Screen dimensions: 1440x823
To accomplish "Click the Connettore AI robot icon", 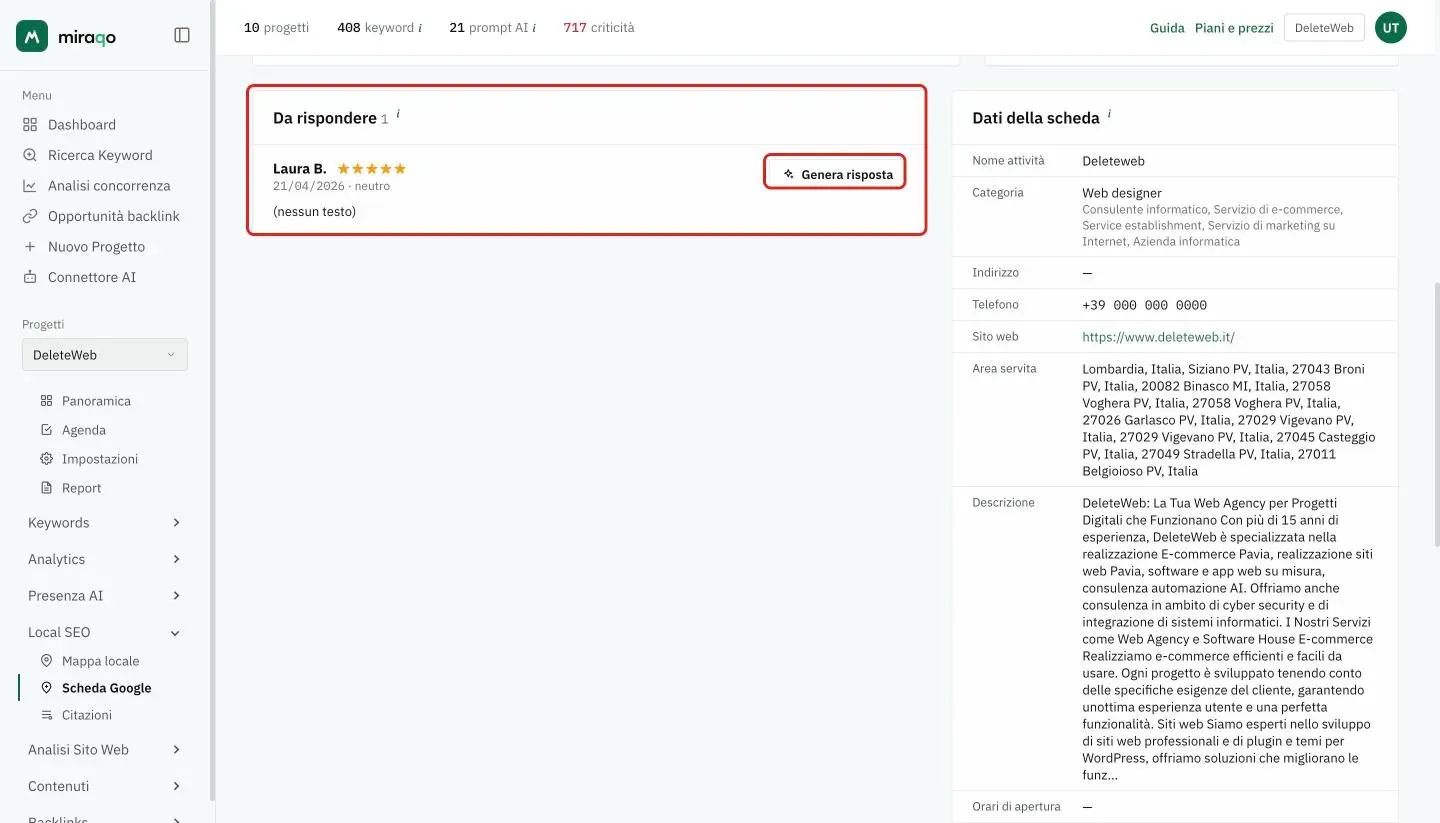I will coord(30,277).
